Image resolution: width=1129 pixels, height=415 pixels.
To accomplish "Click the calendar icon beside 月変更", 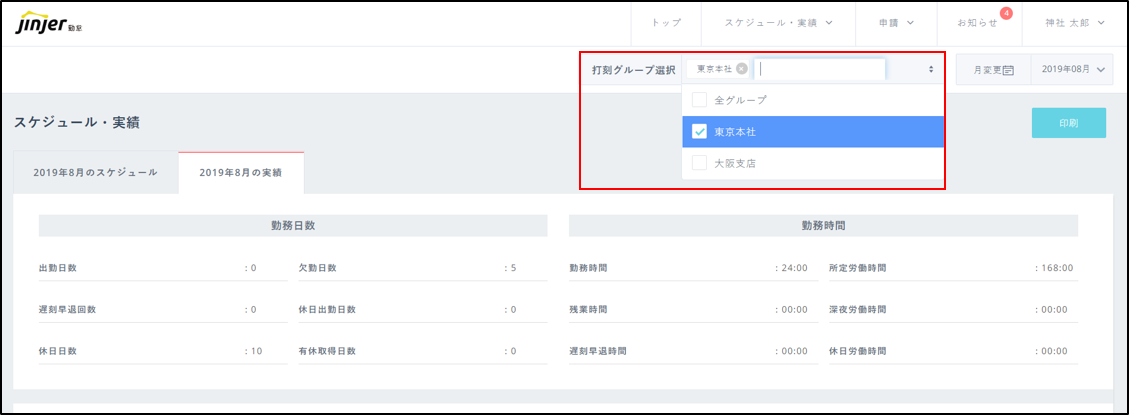I will (x=1008, y=70).
